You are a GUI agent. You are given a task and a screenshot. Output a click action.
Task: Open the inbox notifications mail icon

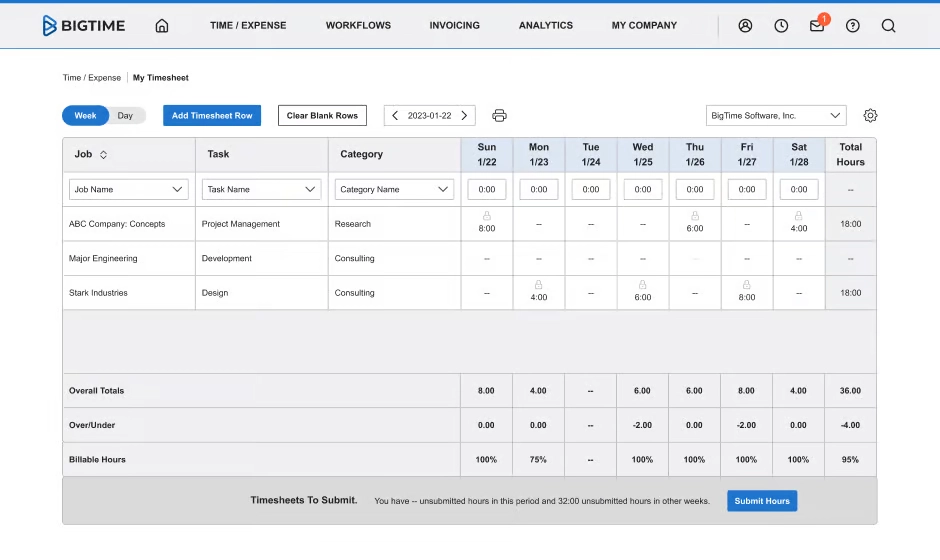pyautogui.click(x=817, y=26)
